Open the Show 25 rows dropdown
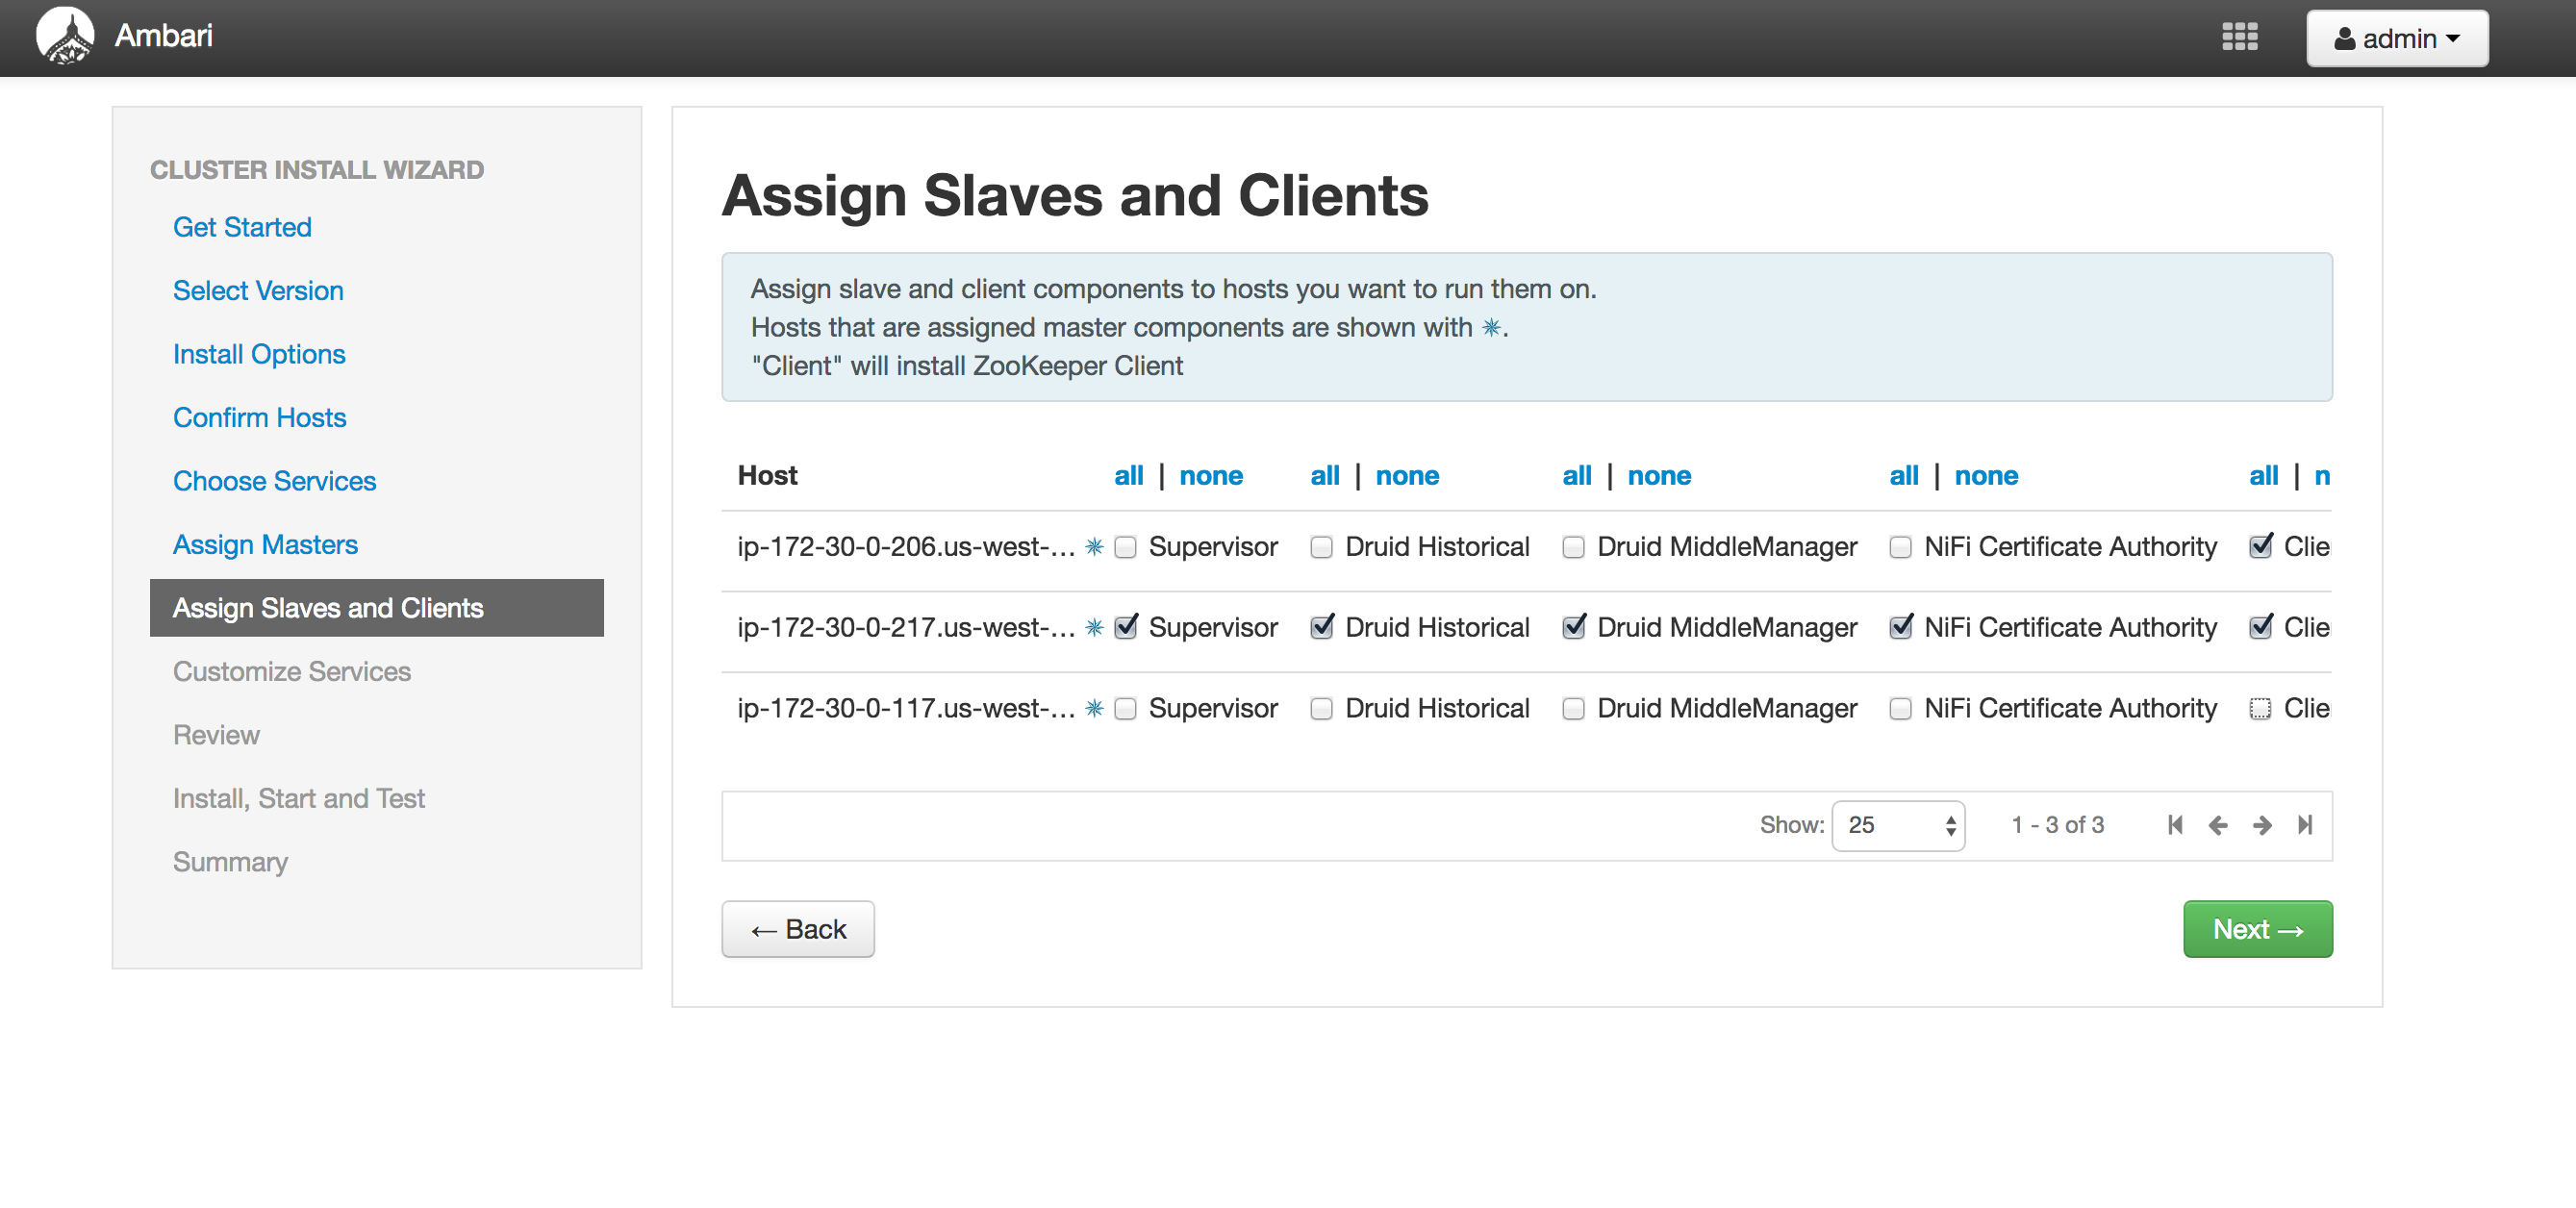The image size is (2576, 1208). 1897,825
